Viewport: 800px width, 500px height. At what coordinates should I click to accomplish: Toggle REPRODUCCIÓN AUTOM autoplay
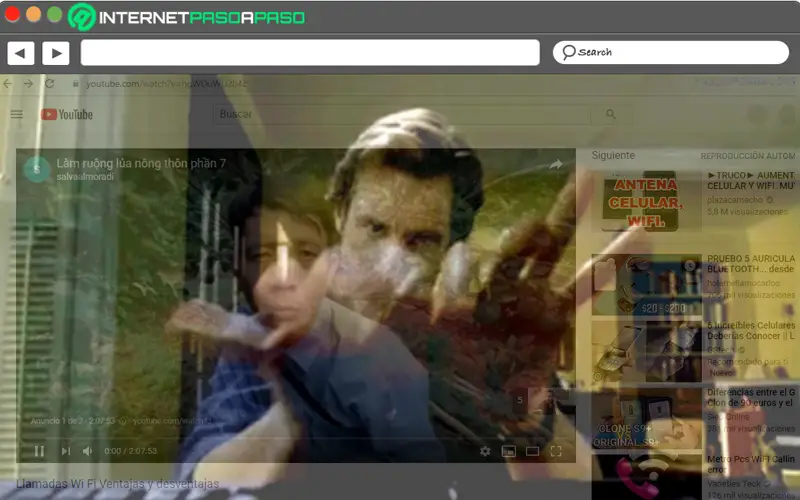[x=748, y=156]
